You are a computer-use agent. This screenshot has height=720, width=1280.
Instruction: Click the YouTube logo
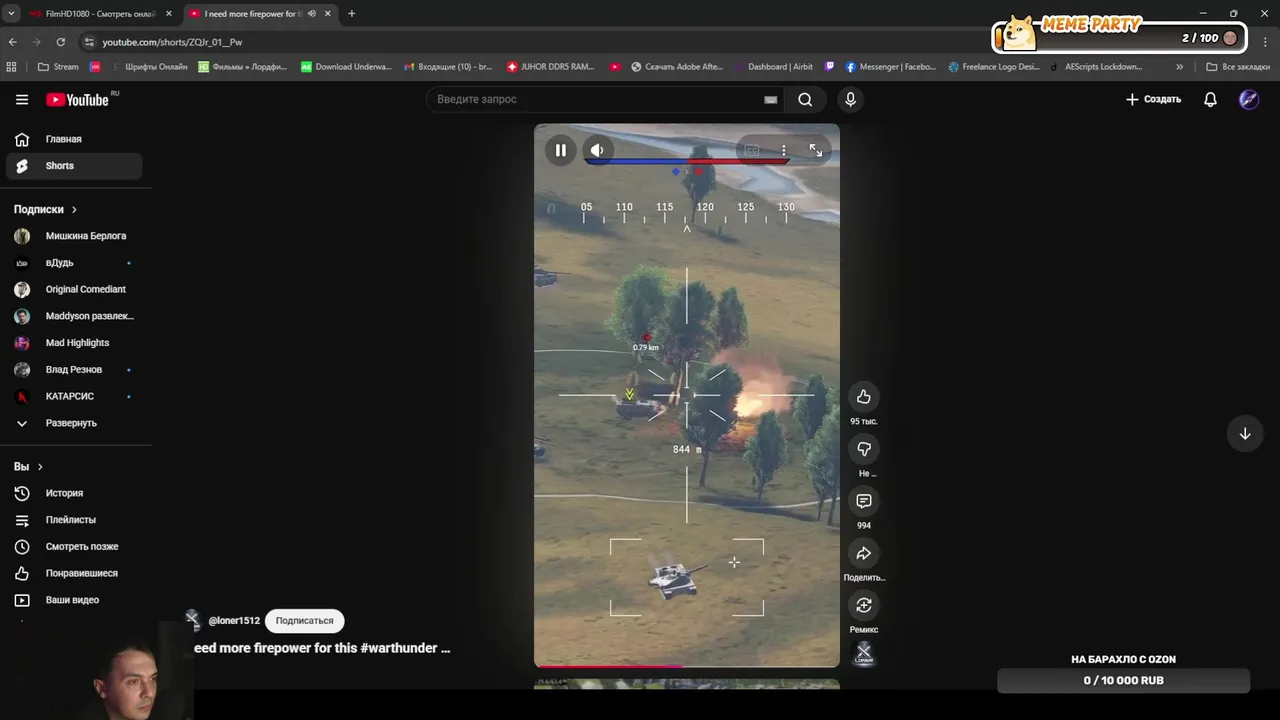(x=77, y=99)
